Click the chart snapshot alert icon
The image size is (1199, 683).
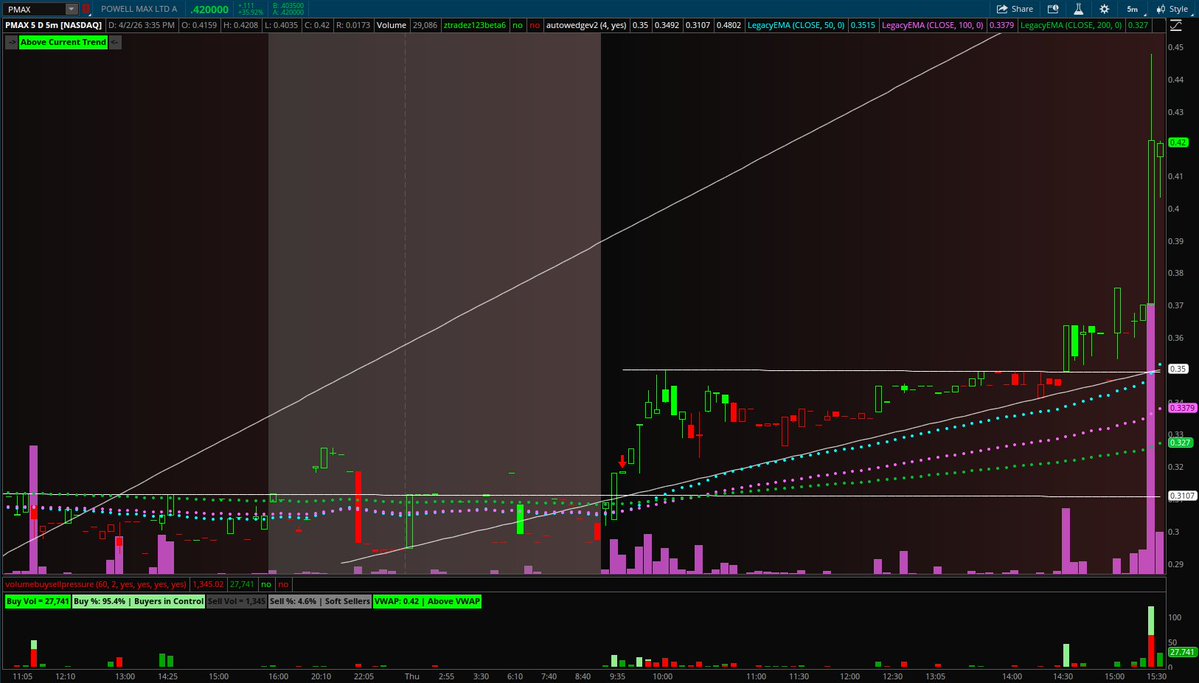click(1053, 9)
